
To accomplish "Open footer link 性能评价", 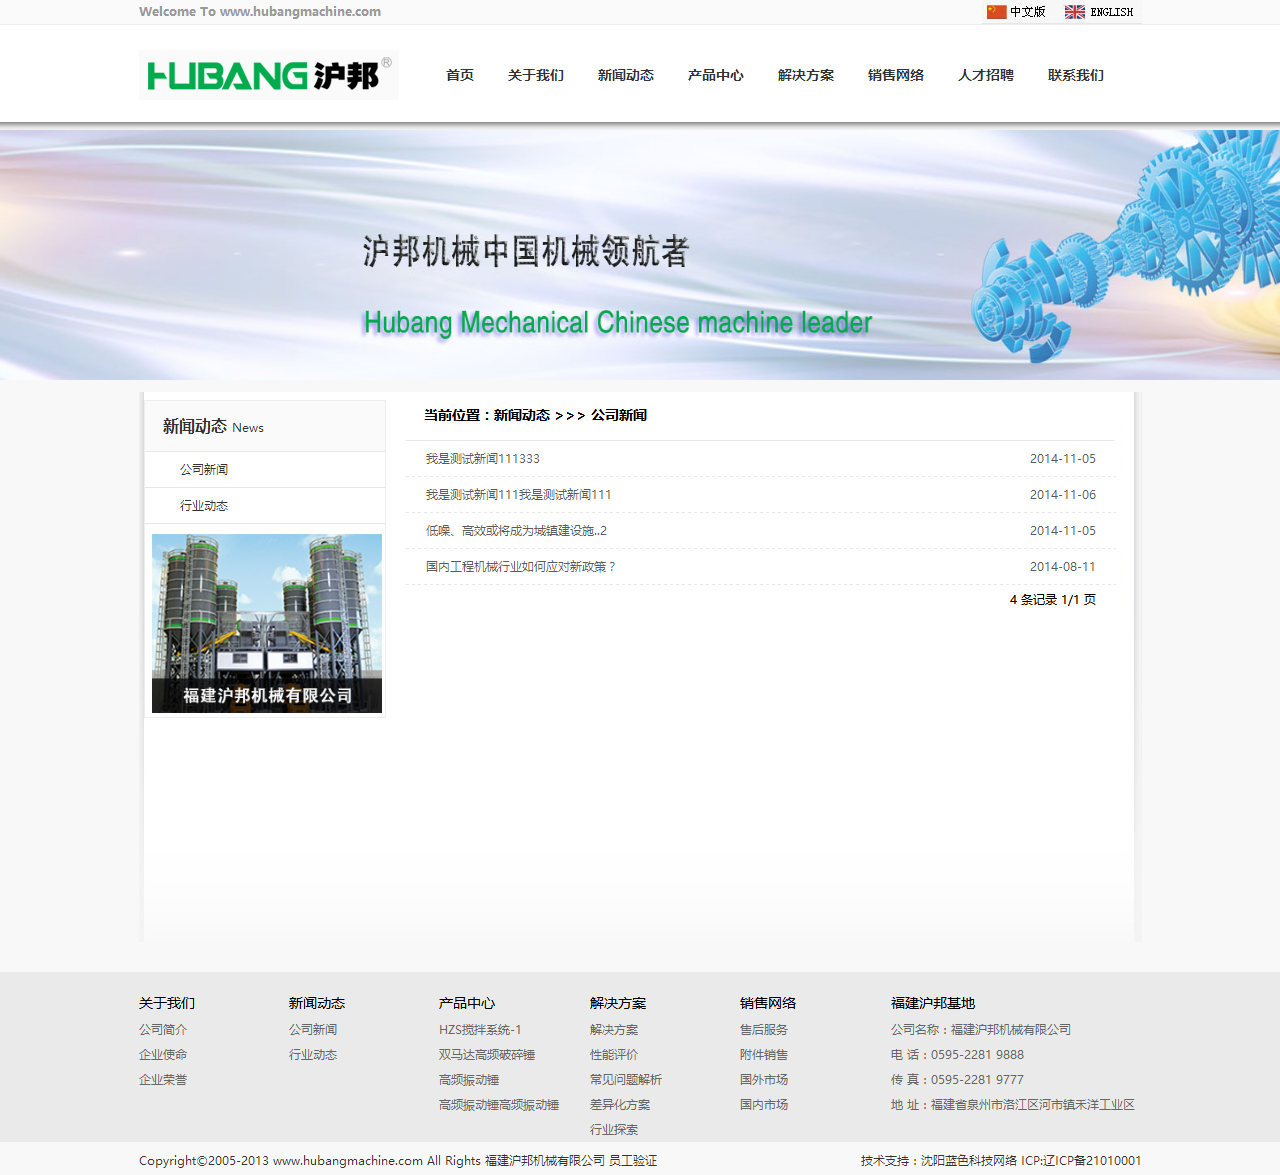I will click(x=614, y=1055).
